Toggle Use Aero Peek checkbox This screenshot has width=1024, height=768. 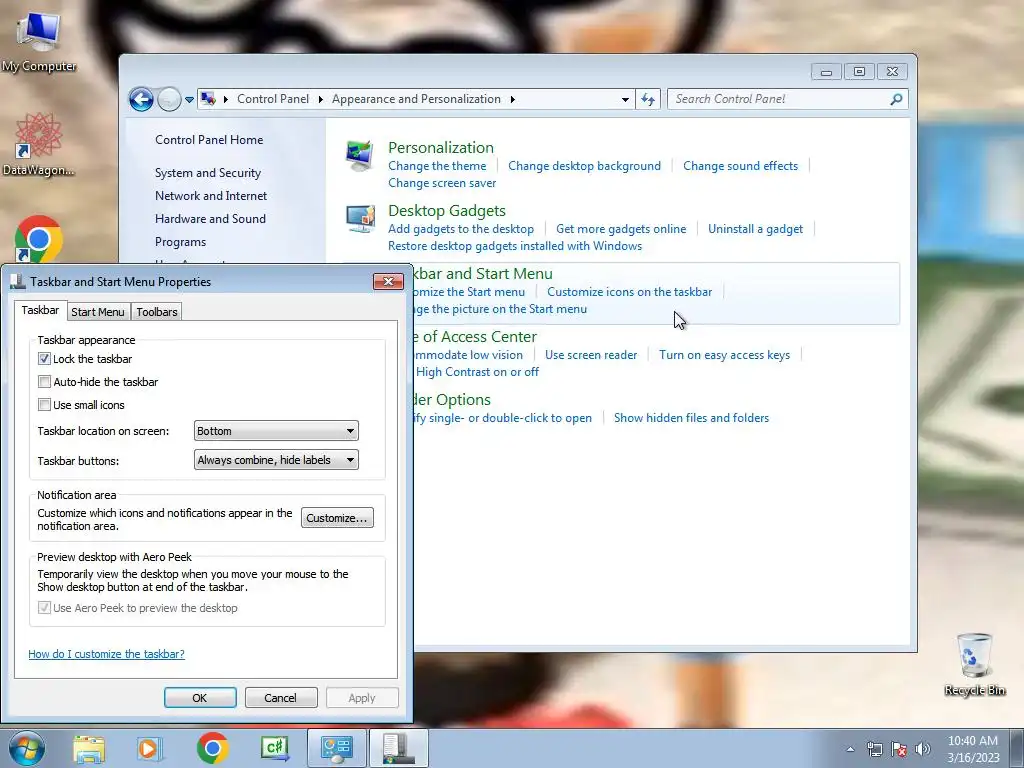click(x=44, y=608)
